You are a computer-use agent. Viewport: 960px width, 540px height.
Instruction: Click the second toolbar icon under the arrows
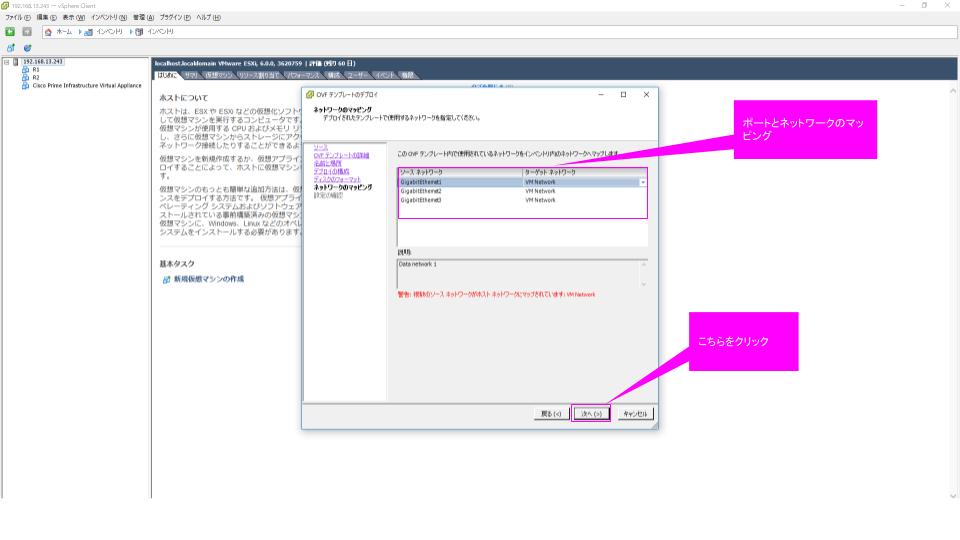28,48
